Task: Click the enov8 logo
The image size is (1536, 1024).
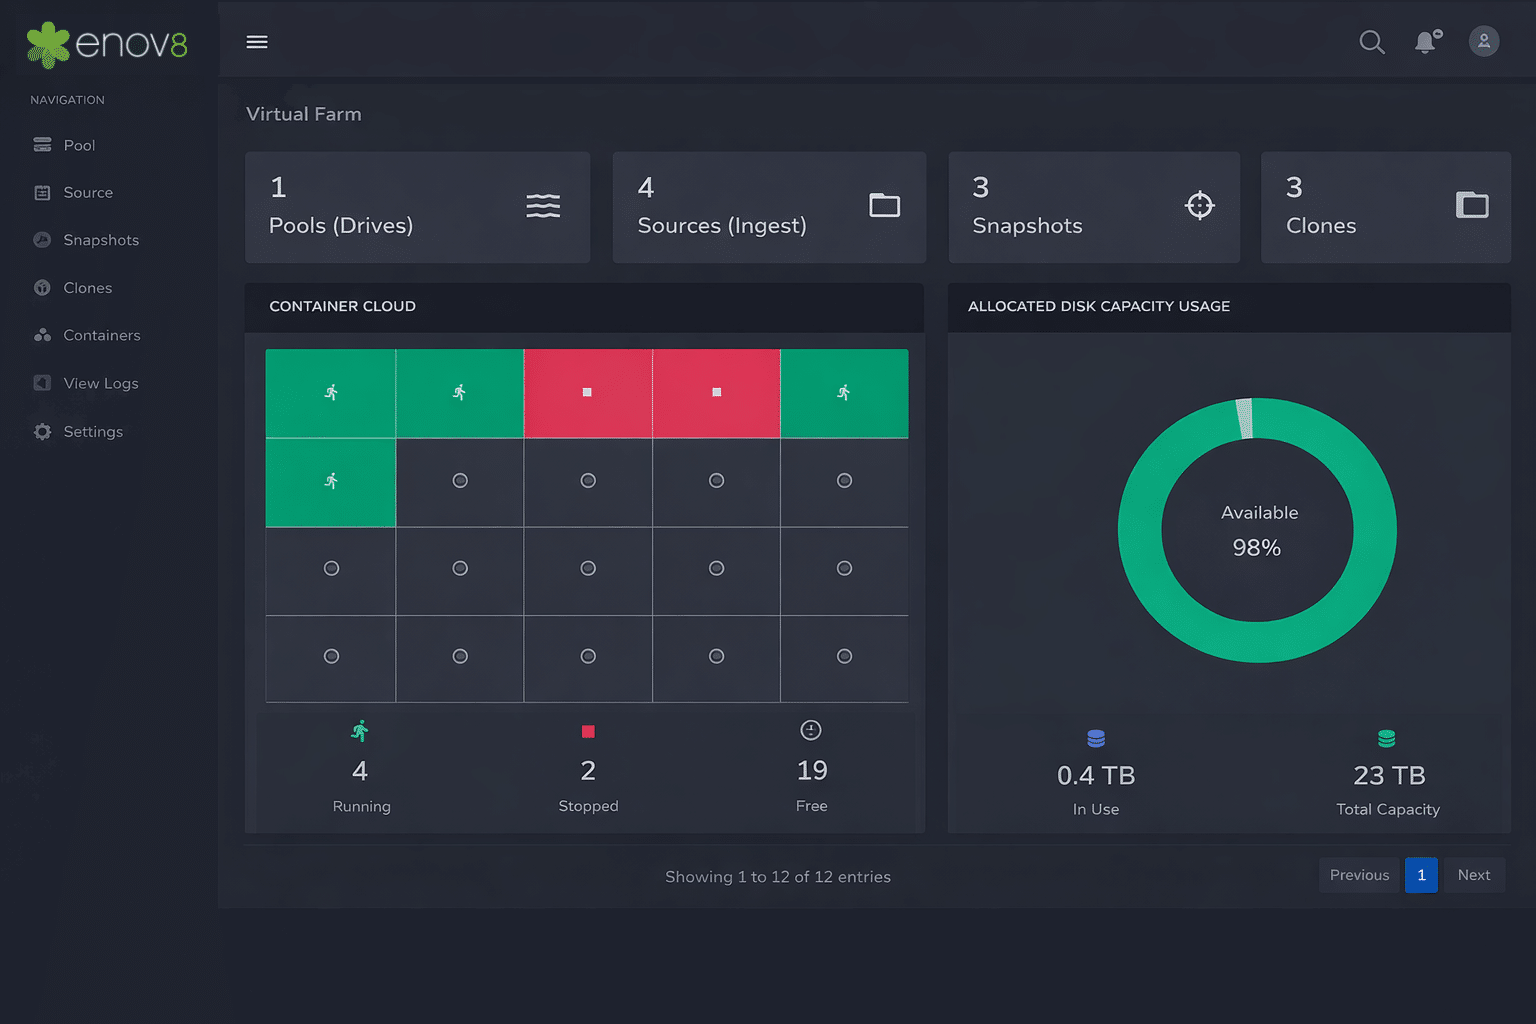Action: click(x=107, y=45)
